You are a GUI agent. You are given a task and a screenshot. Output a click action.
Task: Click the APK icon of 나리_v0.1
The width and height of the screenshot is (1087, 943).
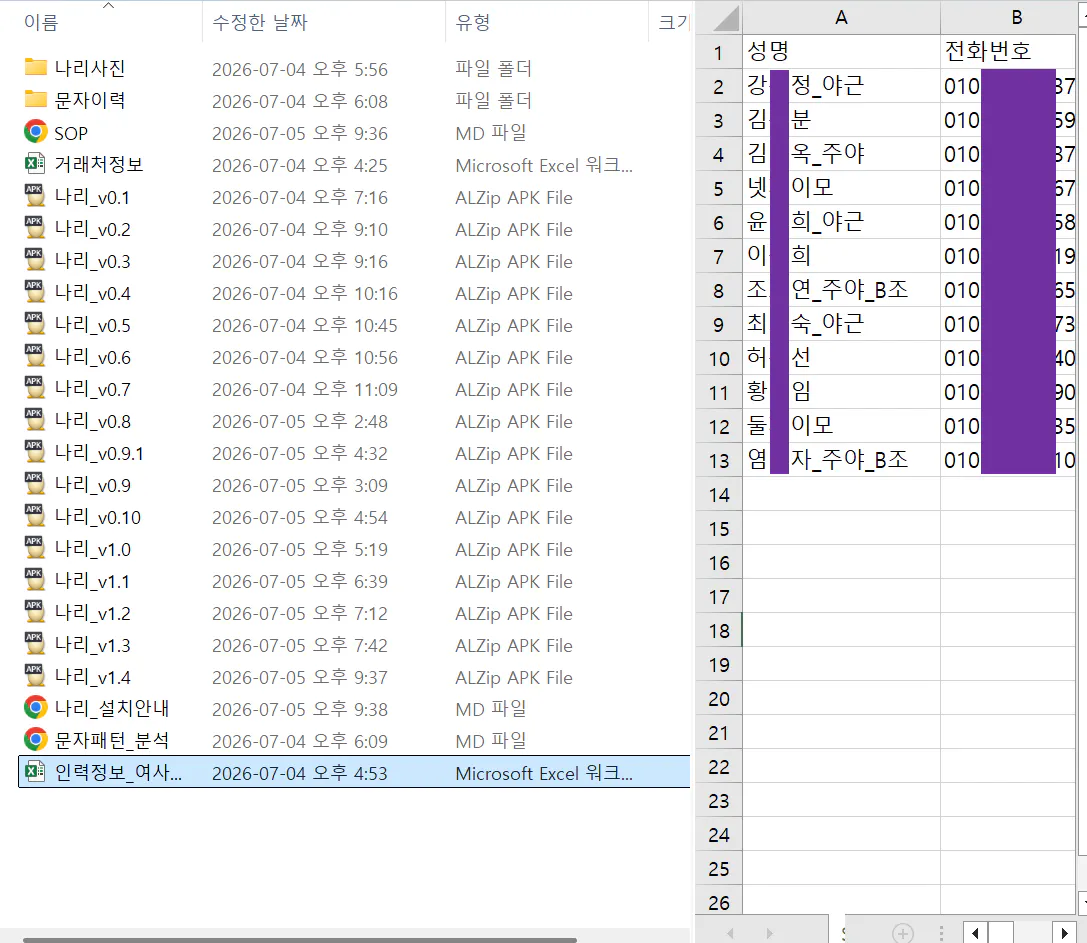[35, 196]
